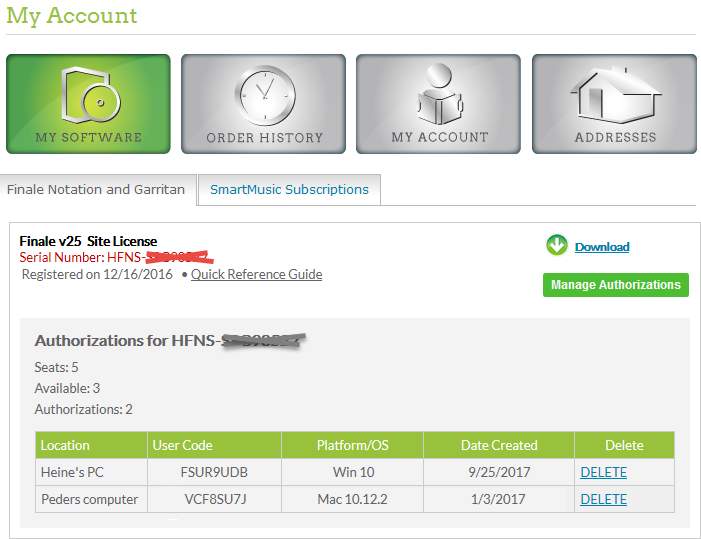Screen dimensions: 701x539
Task: Click the Delete column header
Action: pyautogui.click(x=625, y=445)
